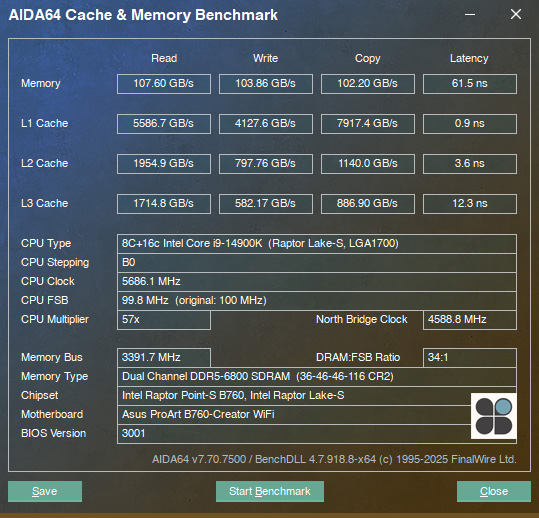
Task: Click the Close button at bottom
Action: coord(494,491)
